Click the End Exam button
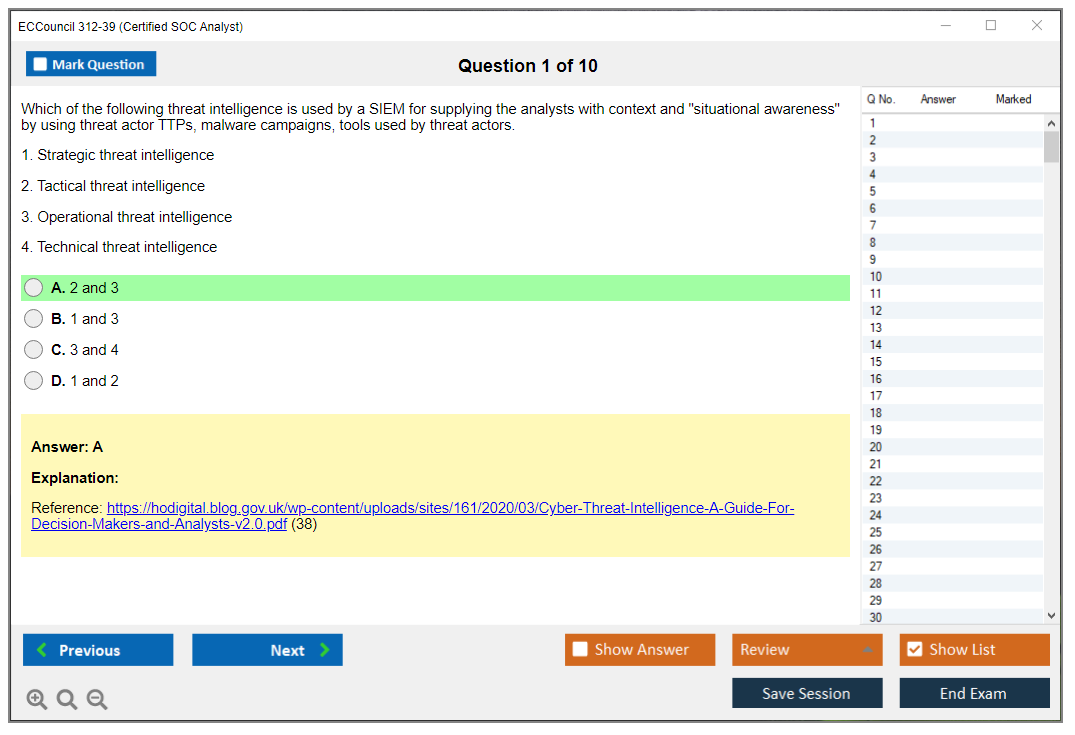 pos(973,693)
